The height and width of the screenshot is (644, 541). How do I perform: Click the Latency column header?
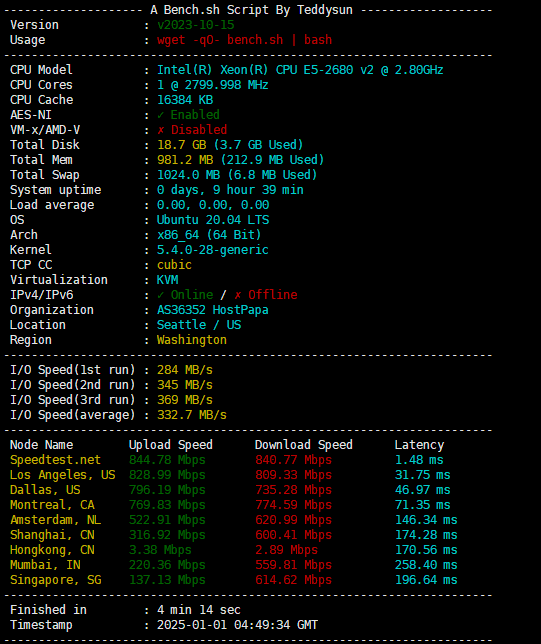(x=419, y=445)
